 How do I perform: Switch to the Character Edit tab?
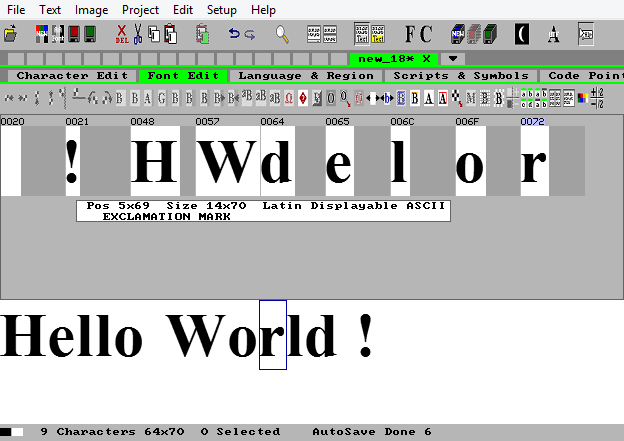72,76
